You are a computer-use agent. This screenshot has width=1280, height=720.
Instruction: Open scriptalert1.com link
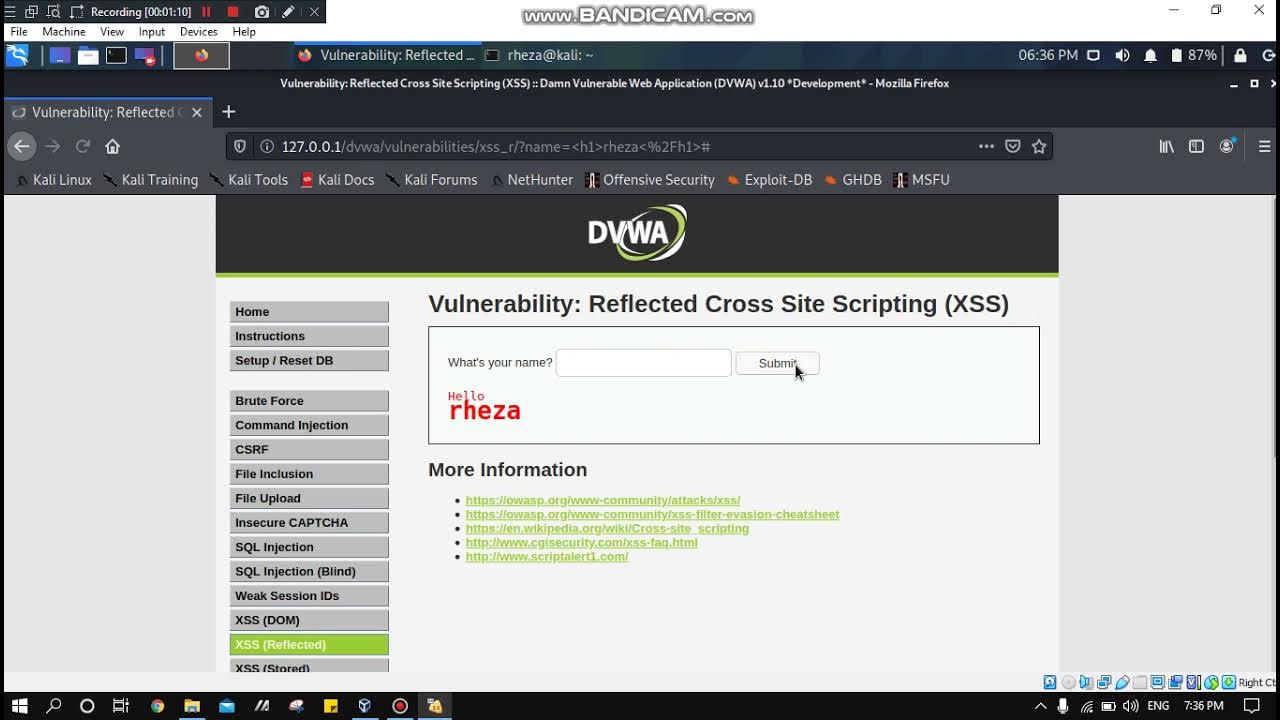pos(547,556)
